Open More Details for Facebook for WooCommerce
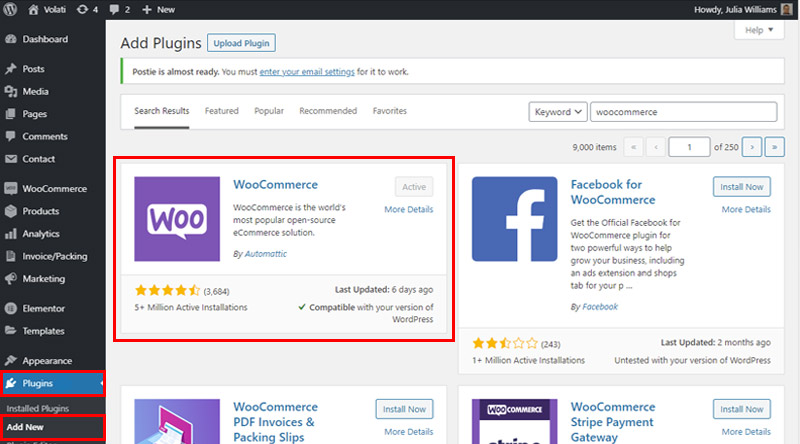The width and height of the screenshot is (800, 444). tap(746, 209)
